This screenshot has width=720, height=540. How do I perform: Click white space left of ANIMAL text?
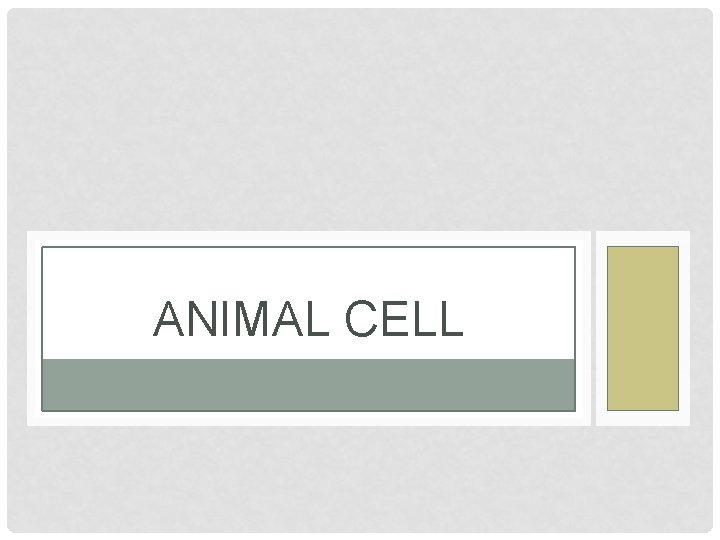(x=97, y=318)
